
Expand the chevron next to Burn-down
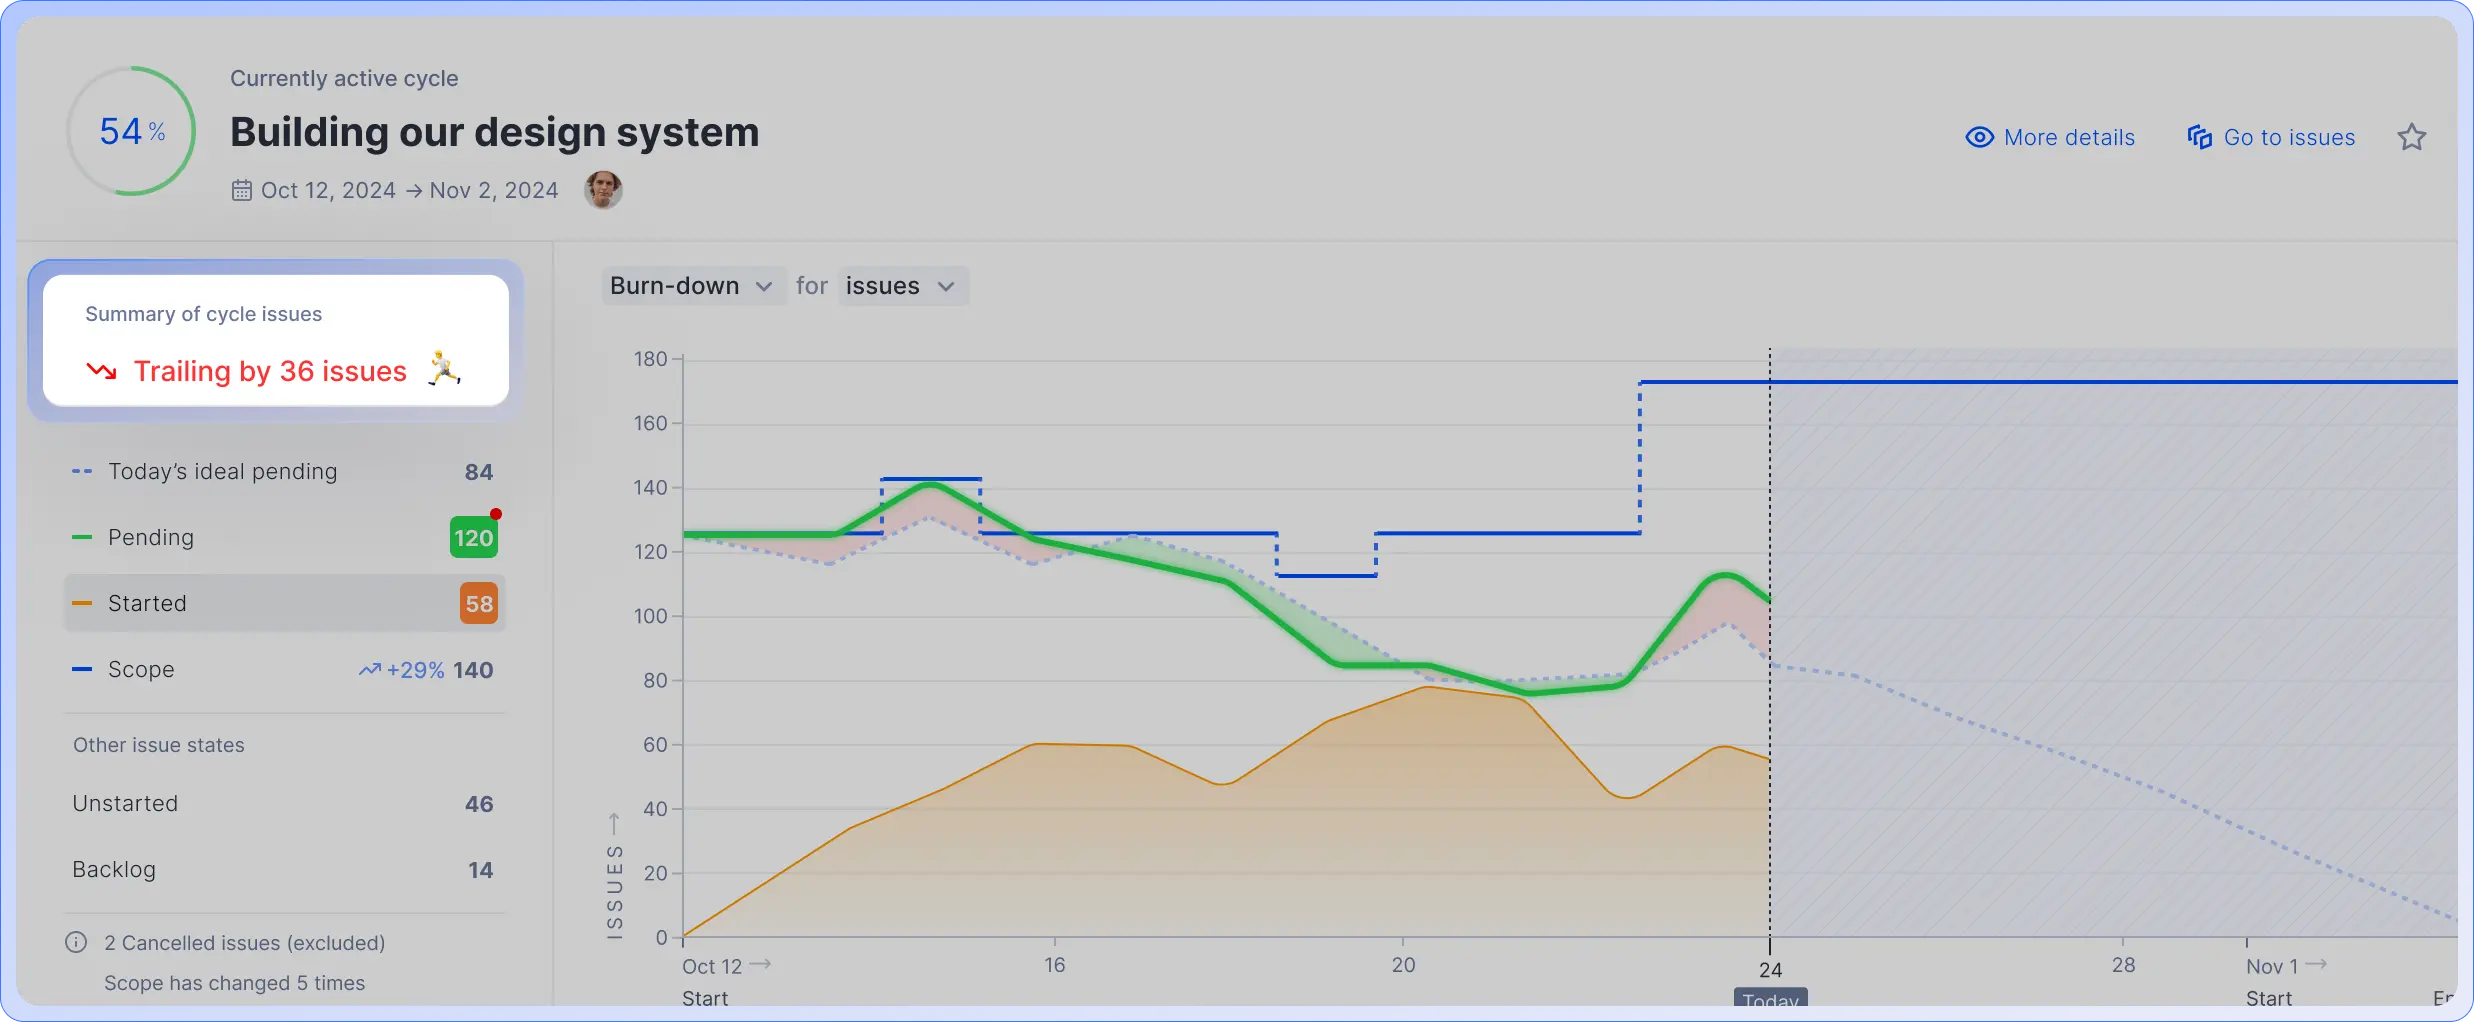(764, 286)
